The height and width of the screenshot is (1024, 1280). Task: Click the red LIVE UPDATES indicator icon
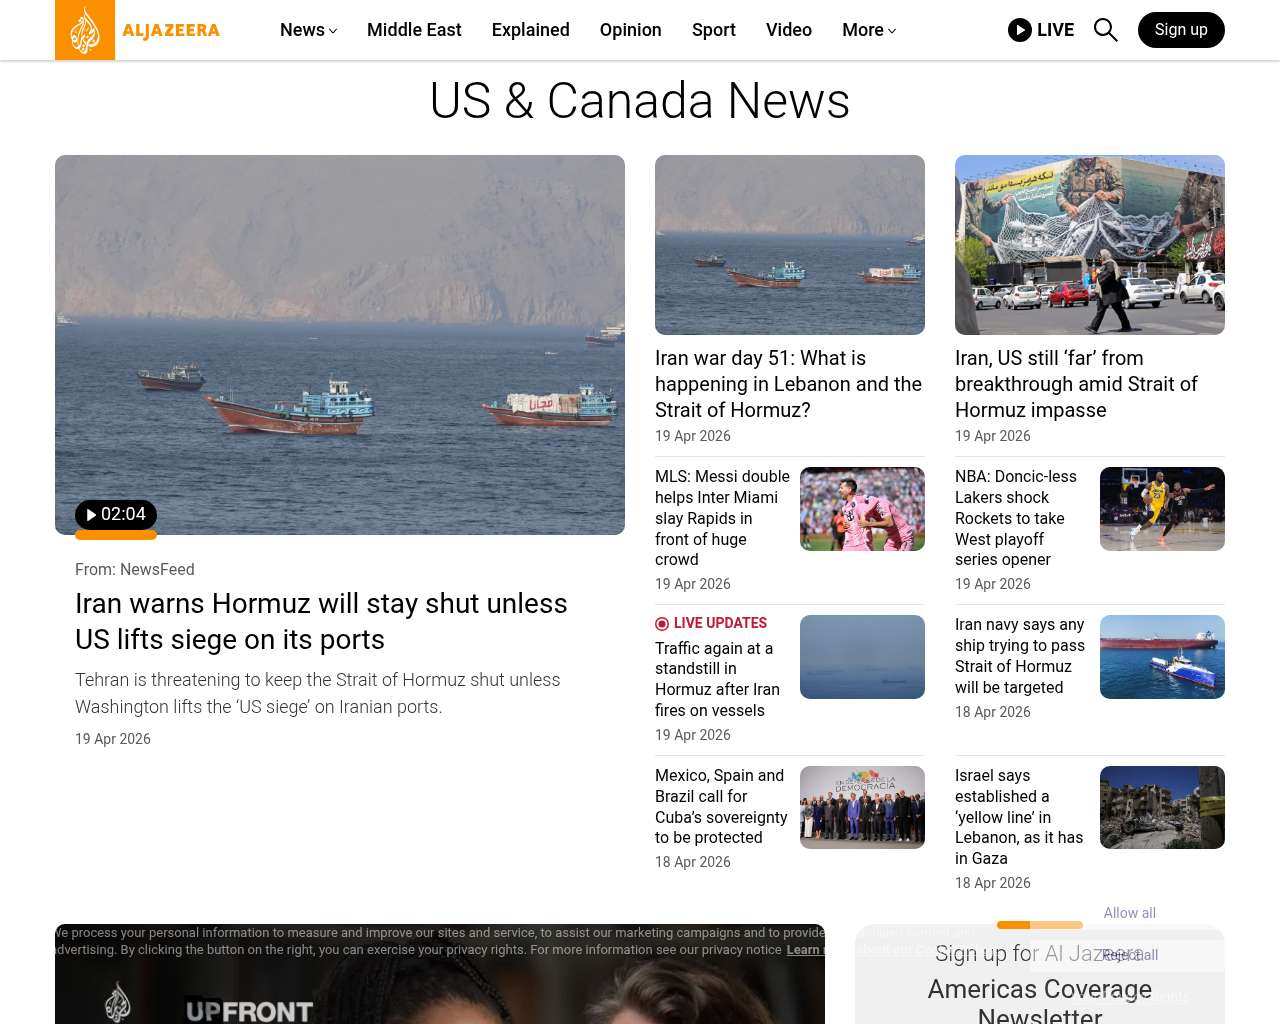[662, 624]
